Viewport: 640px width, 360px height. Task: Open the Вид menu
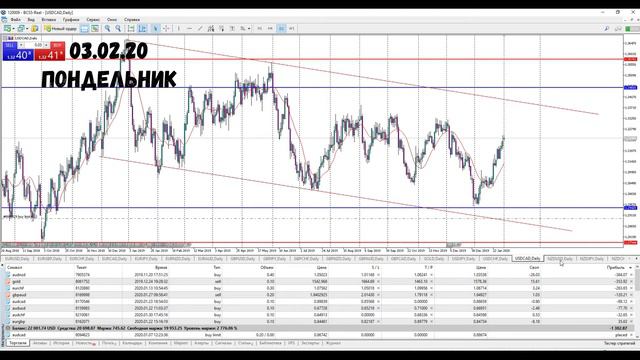[x=31, y=20]
